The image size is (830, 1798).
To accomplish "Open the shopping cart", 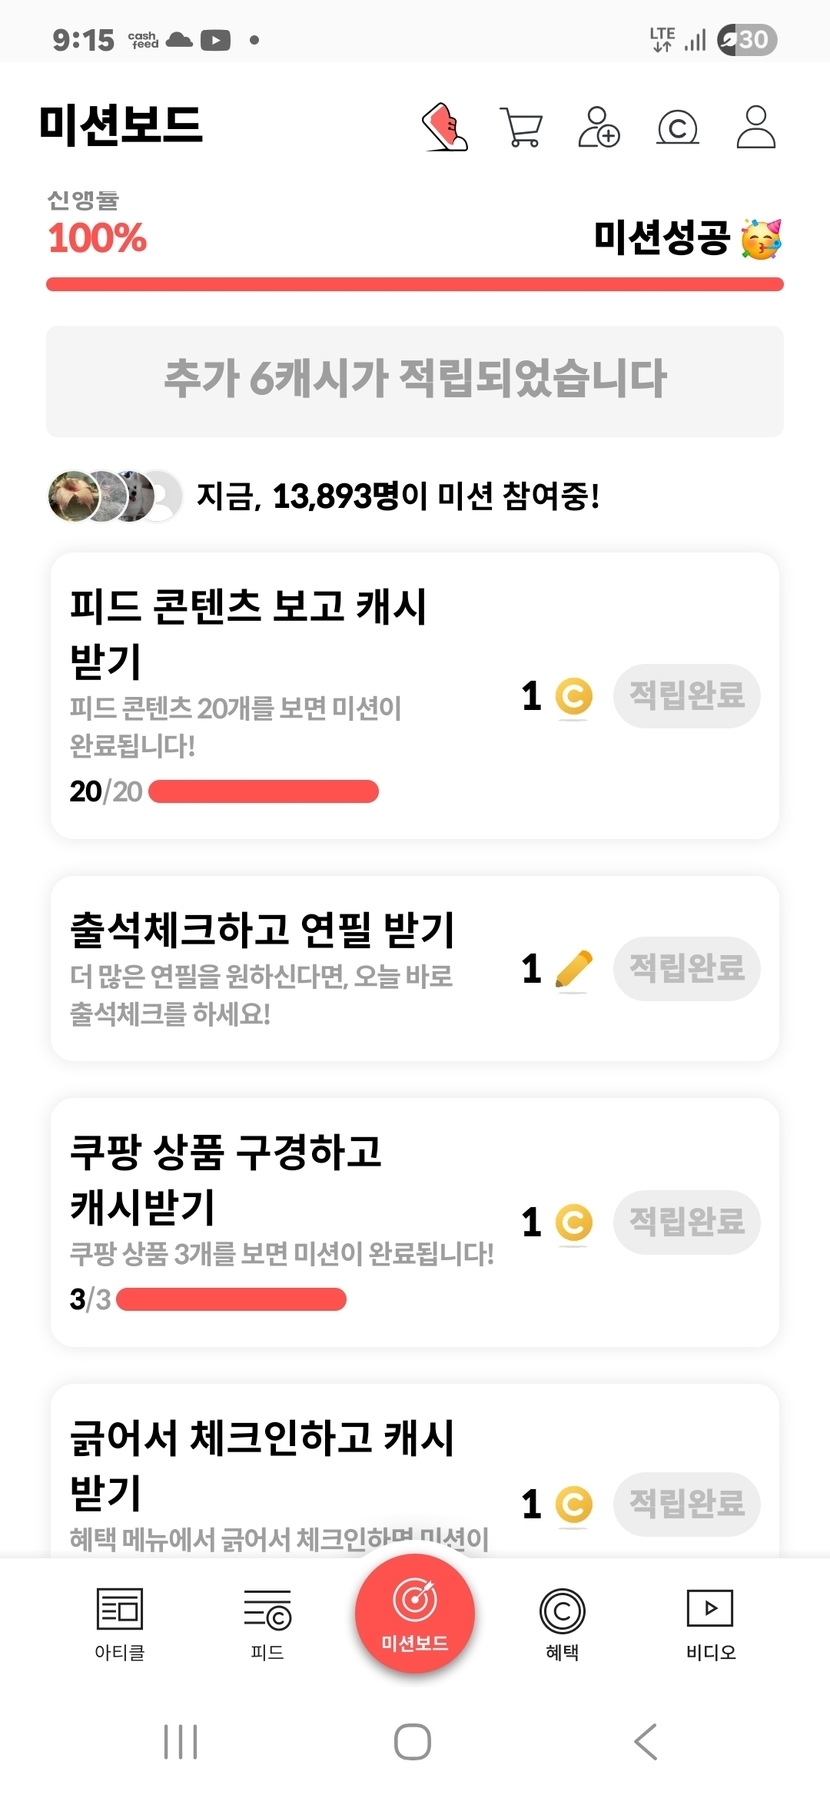I will (x=521, y=128).
